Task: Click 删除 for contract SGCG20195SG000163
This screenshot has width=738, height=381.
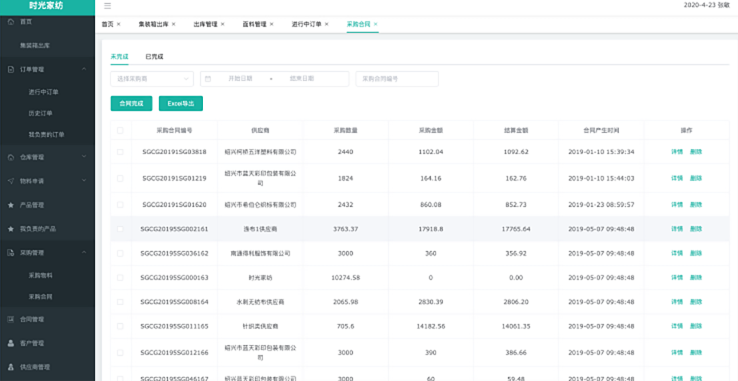Action: (696, 278)
